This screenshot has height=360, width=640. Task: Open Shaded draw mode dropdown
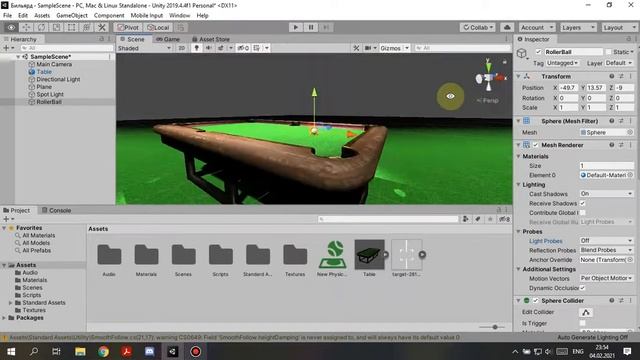coord(144,48)
